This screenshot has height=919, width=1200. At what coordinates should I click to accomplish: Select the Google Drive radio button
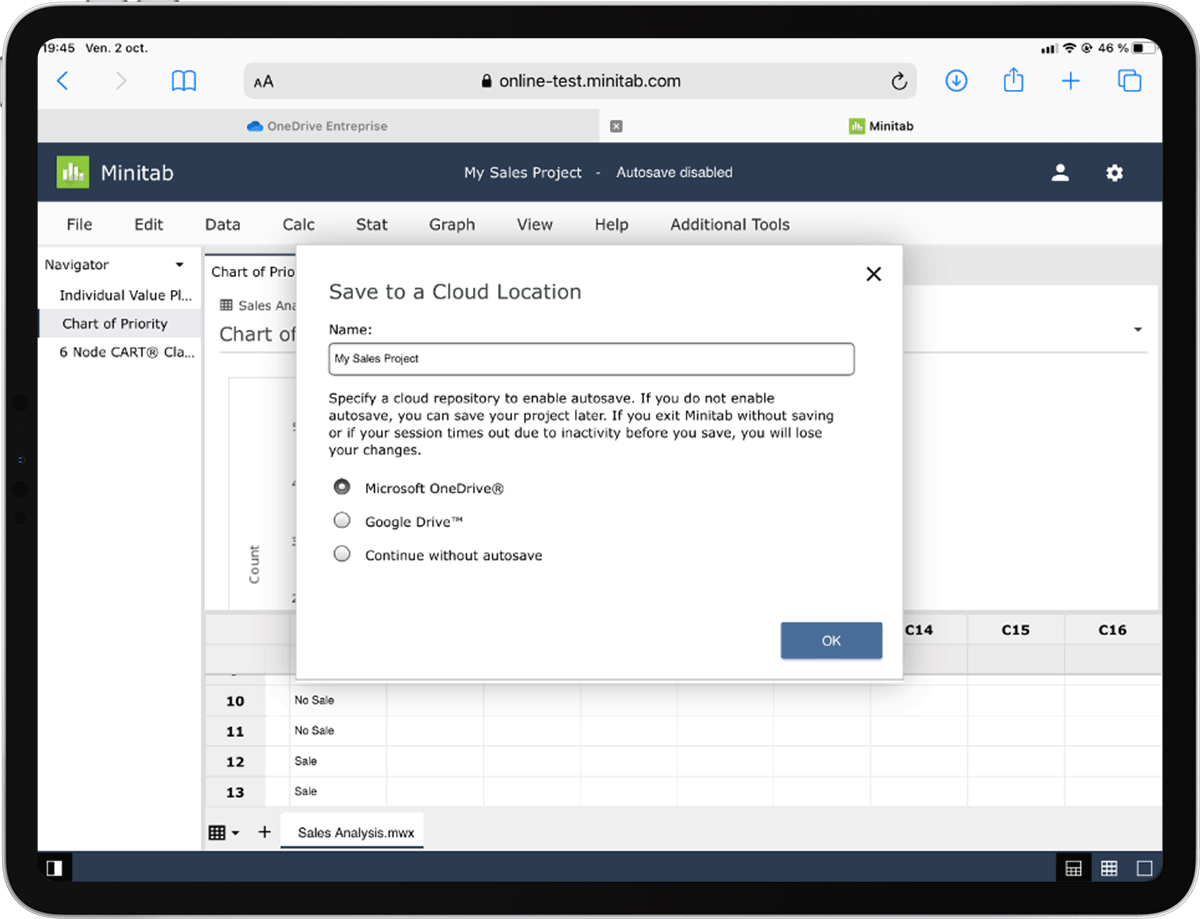341,520
